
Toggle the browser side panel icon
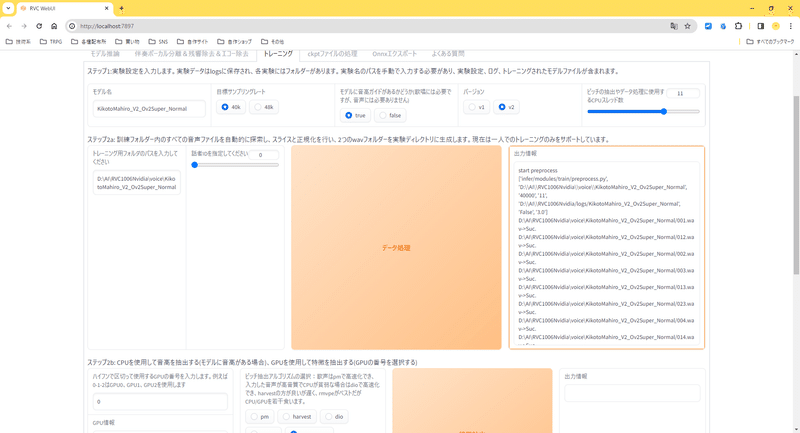pyautogui.click(x=760, y=26)
